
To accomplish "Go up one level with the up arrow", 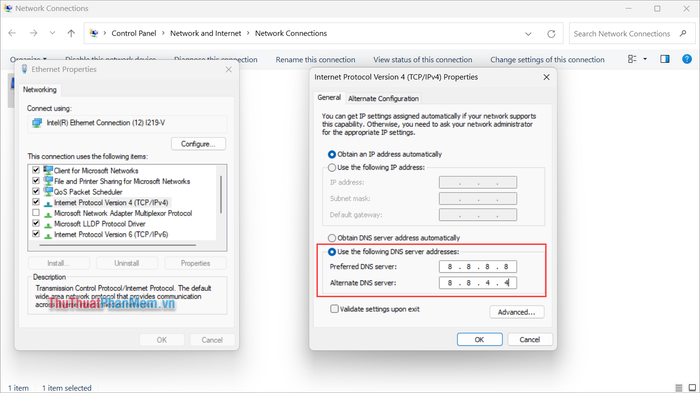I will click(71, 33).
